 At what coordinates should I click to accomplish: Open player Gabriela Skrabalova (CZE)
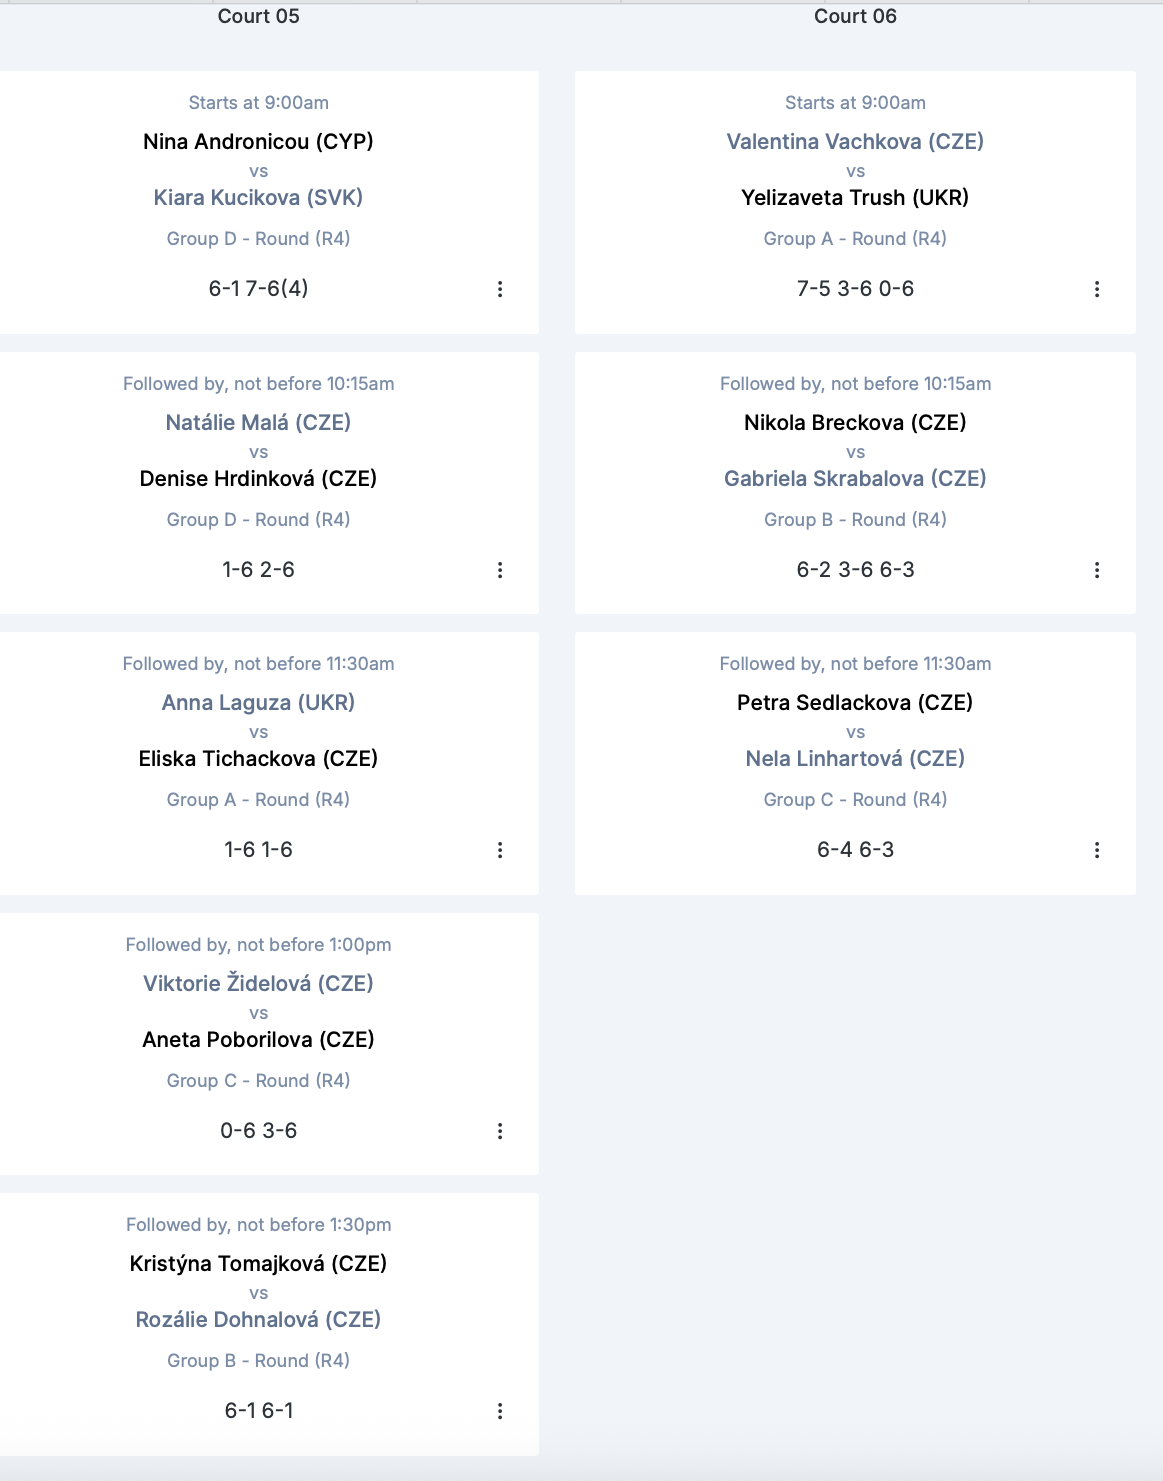855,479
